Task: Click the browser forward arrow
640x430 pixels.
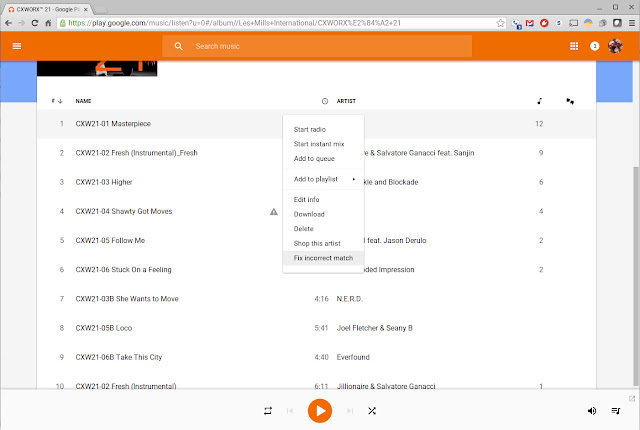Action: click(22, 23)
